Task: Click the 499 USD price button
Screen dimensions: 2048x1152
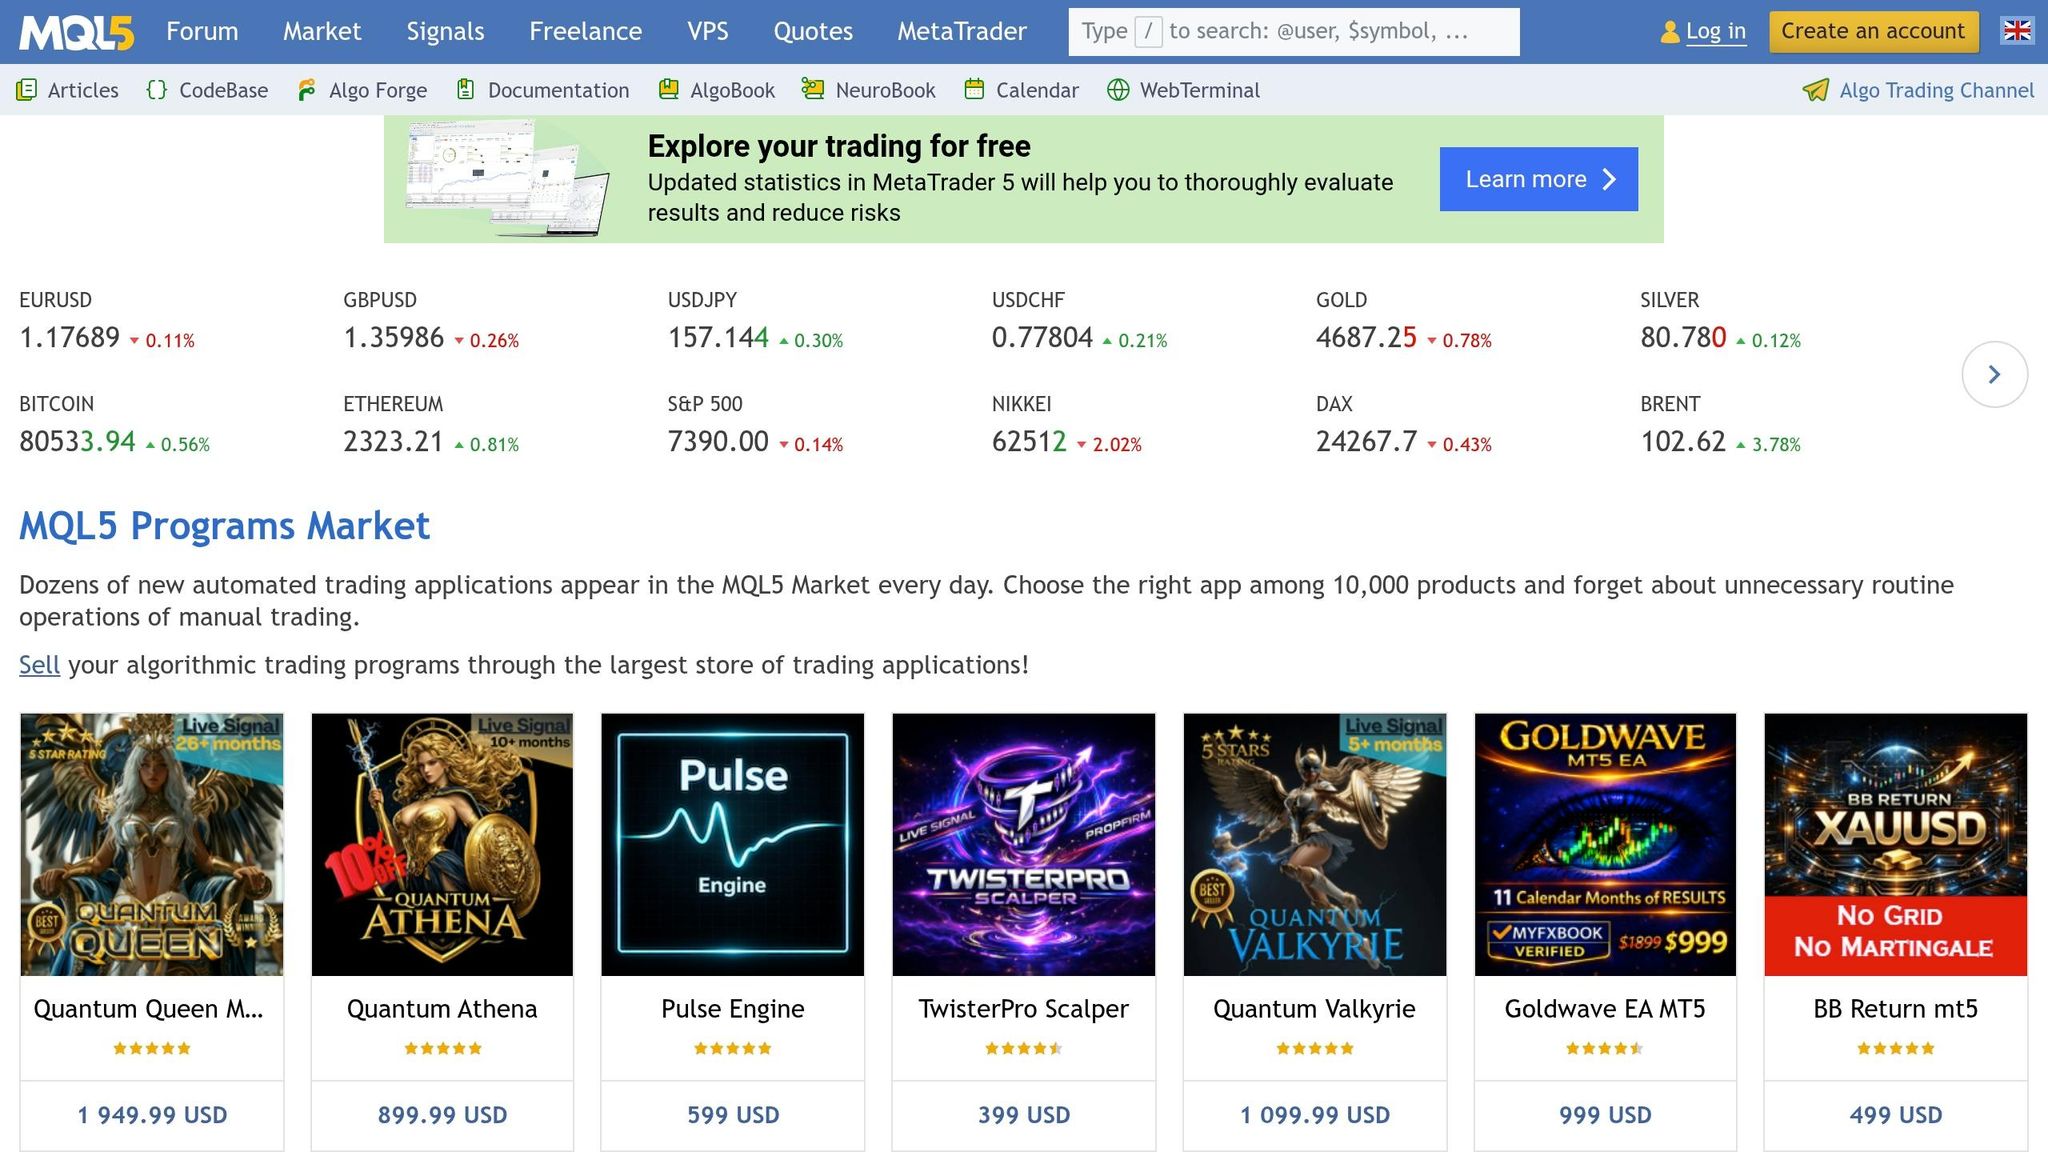Action: coord(1896,1115)
